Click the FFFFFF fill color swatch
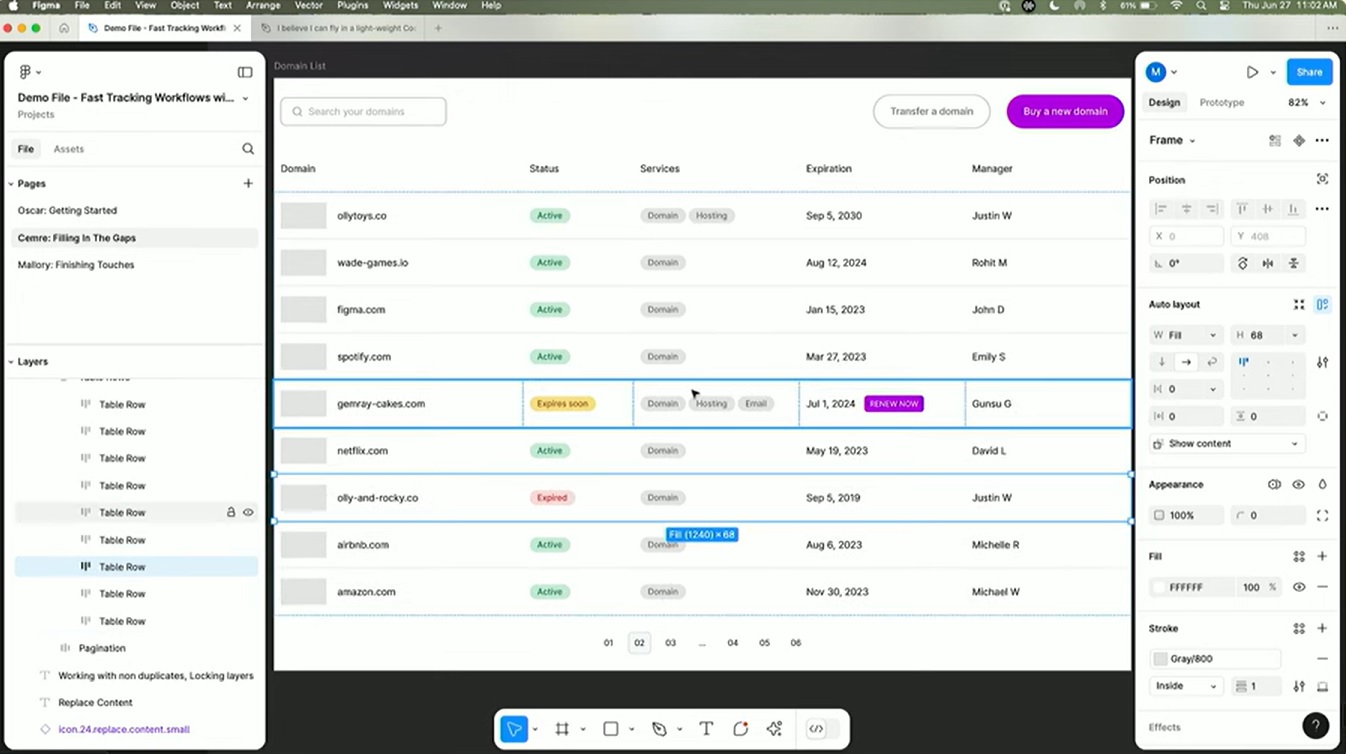 pos(1159,587)
